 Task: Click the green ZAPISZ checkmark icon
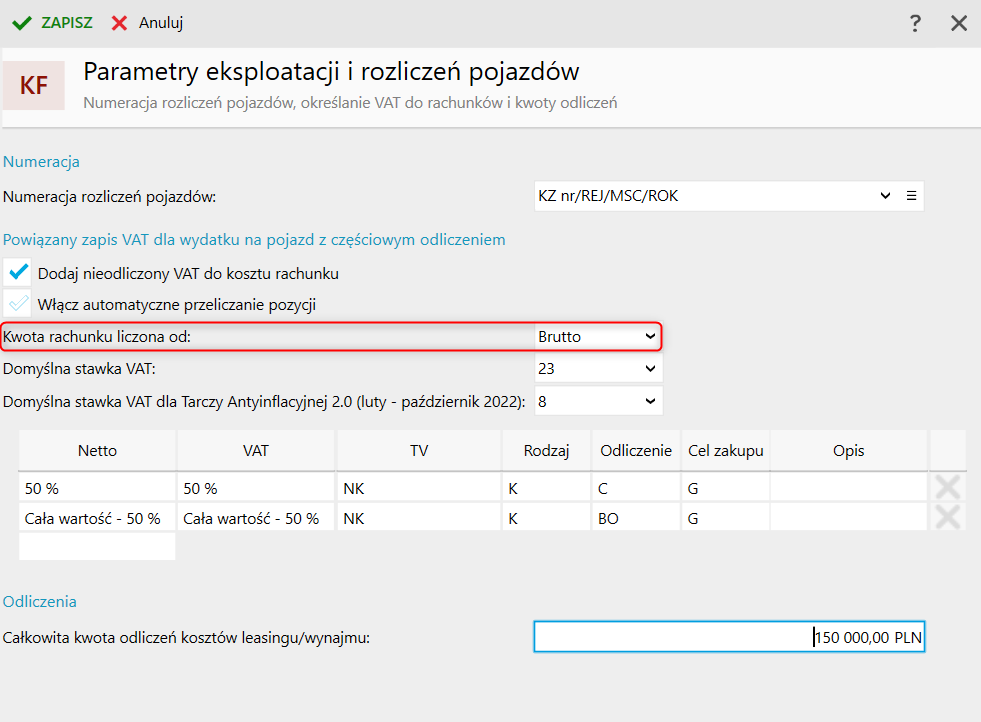coord(22,23)
